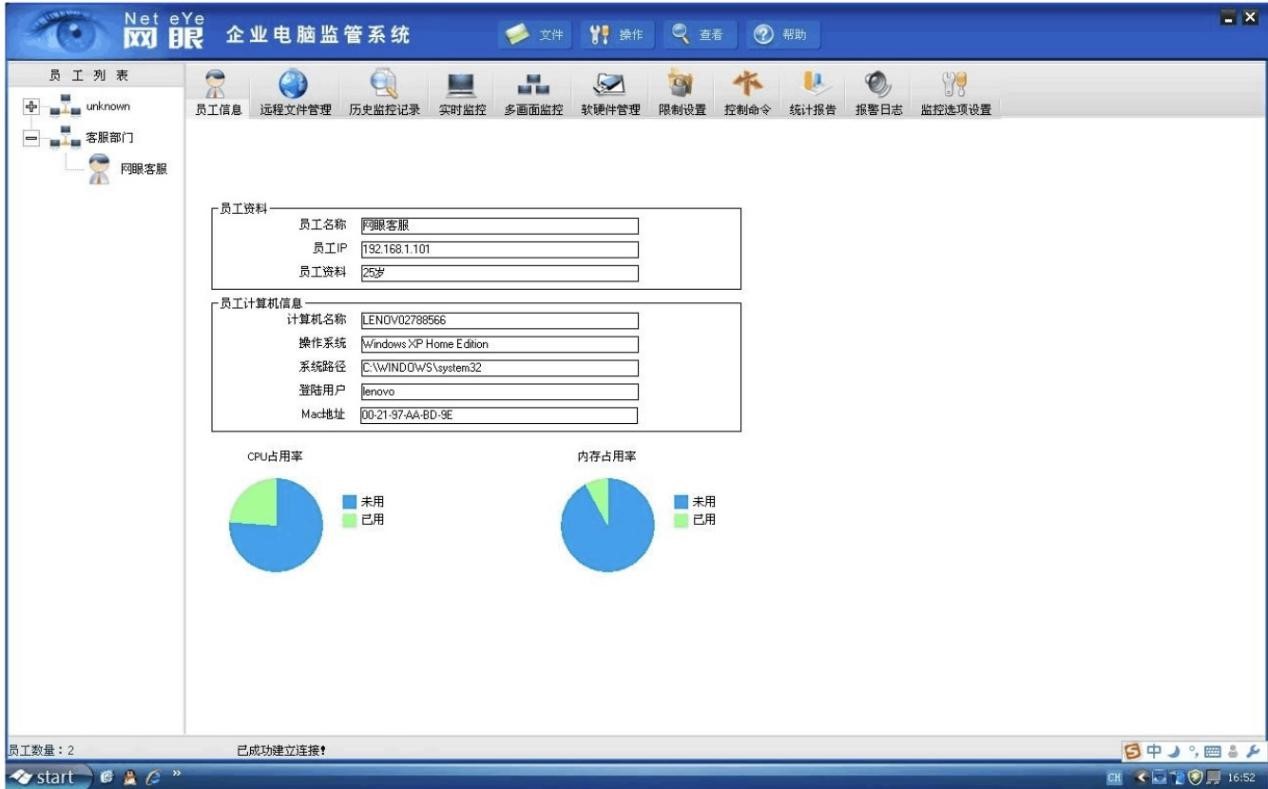Screen dimensions: 1268x789
Task: Select the 多画面监控 icon
Action: [x=533, y=85]
